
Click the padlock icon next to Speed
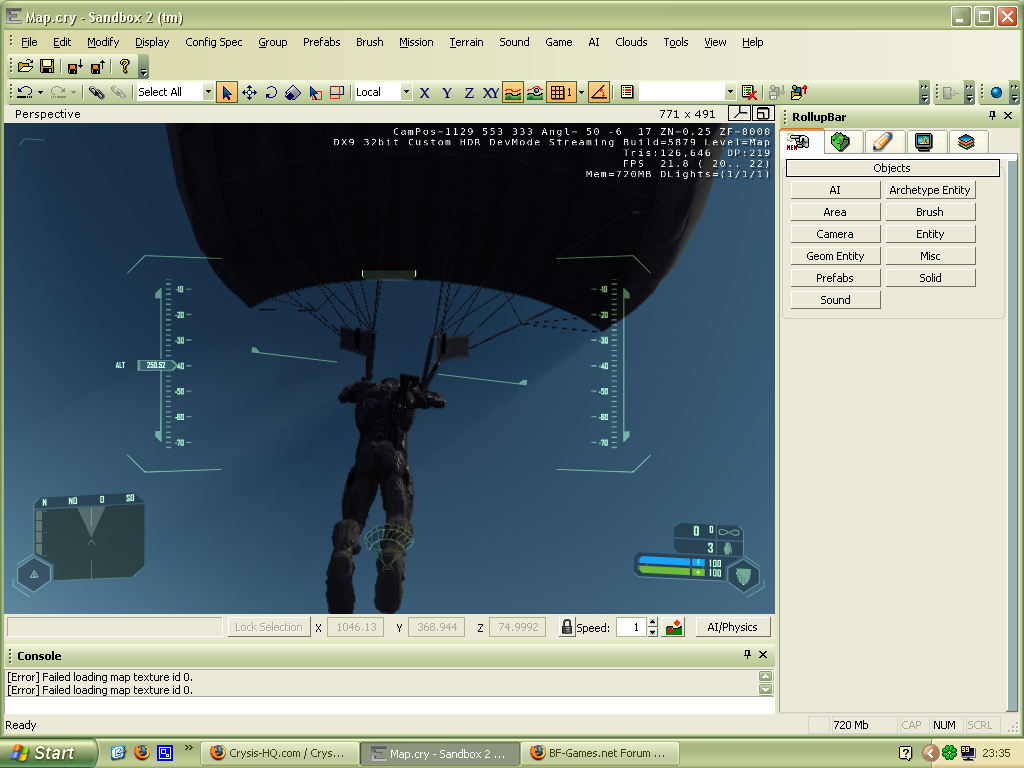point(567,627)
